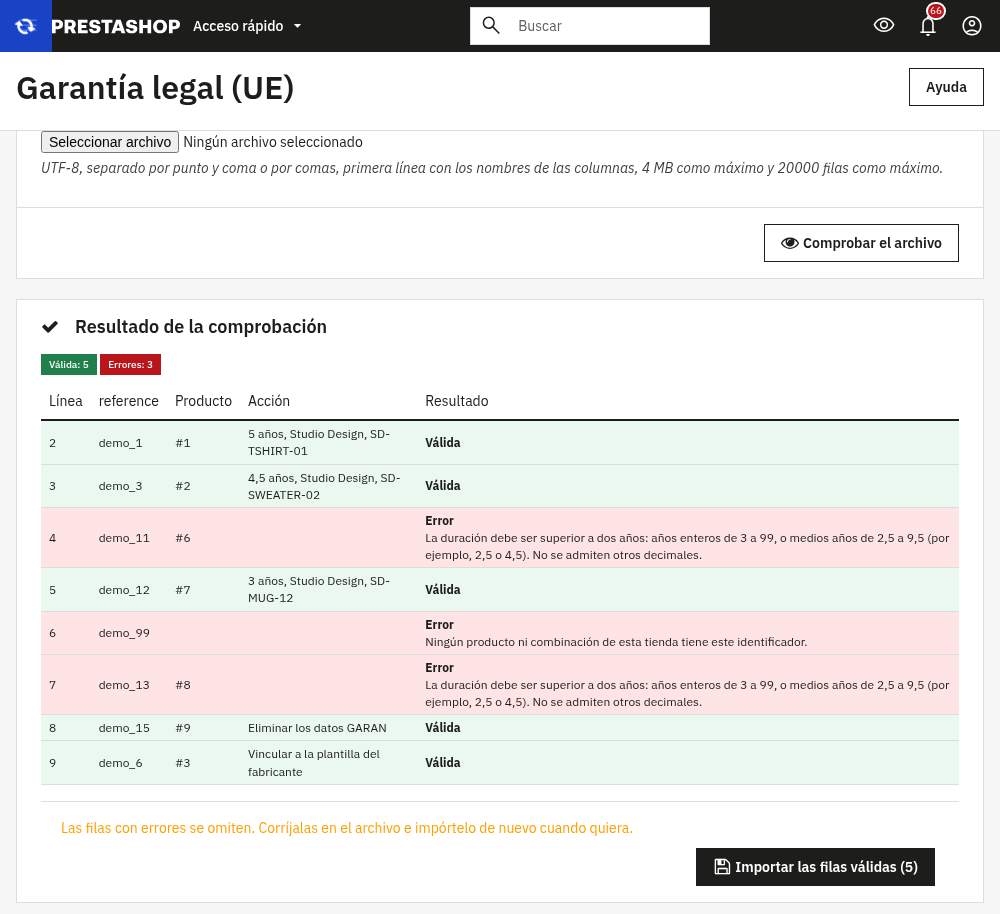Click the Ayuda button
Viewport: 1000px width, 914px height.
[946, 87]
